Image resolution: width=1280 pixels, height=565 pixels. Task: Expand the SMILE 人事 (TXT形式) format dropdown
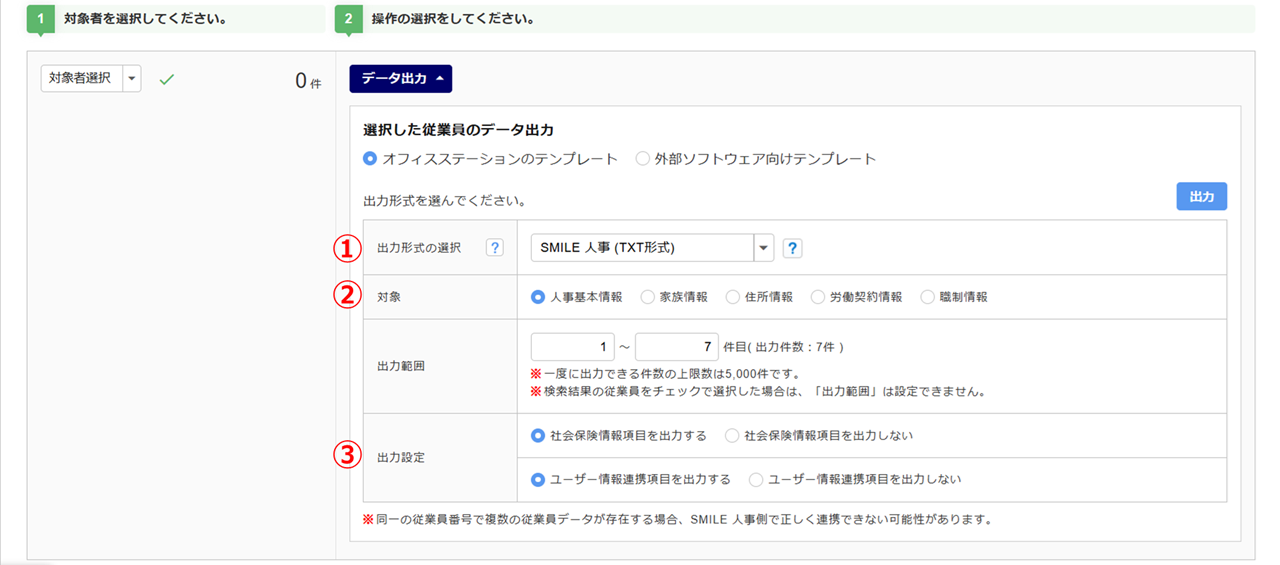coord(764,248)
